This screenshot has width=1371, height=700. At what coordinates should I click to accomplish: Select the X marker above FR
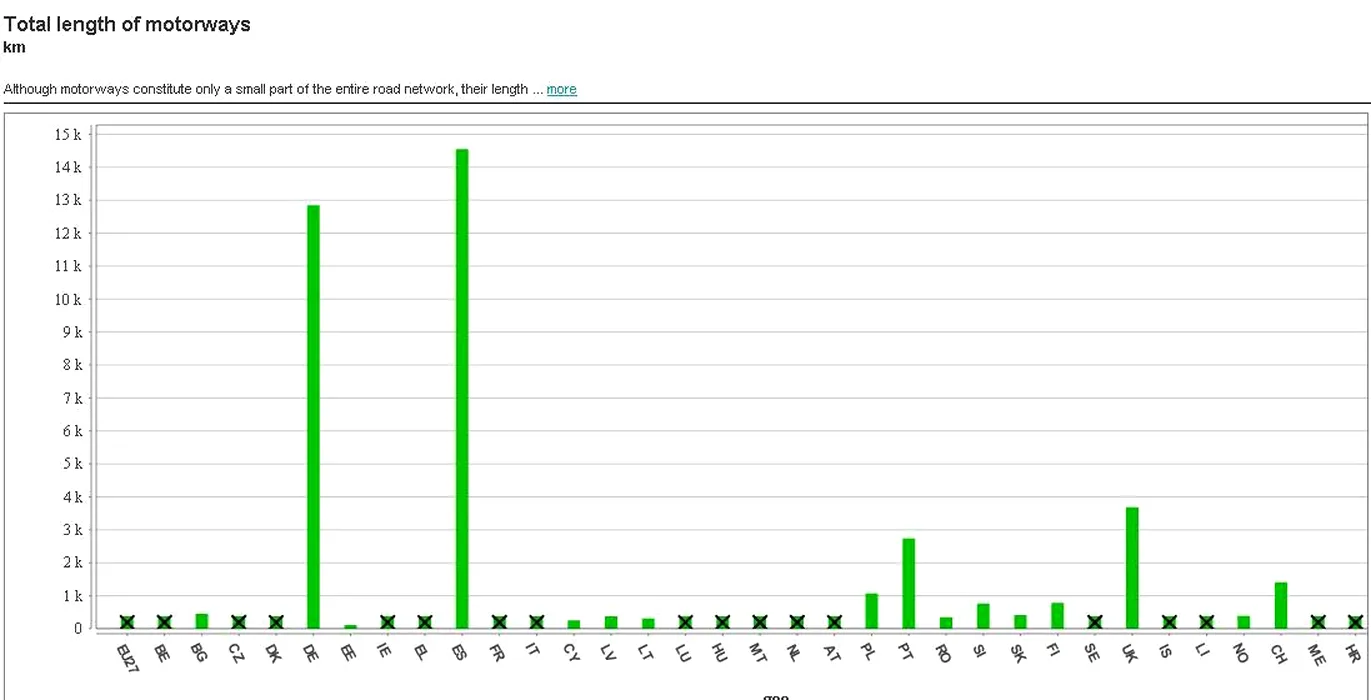499,622
